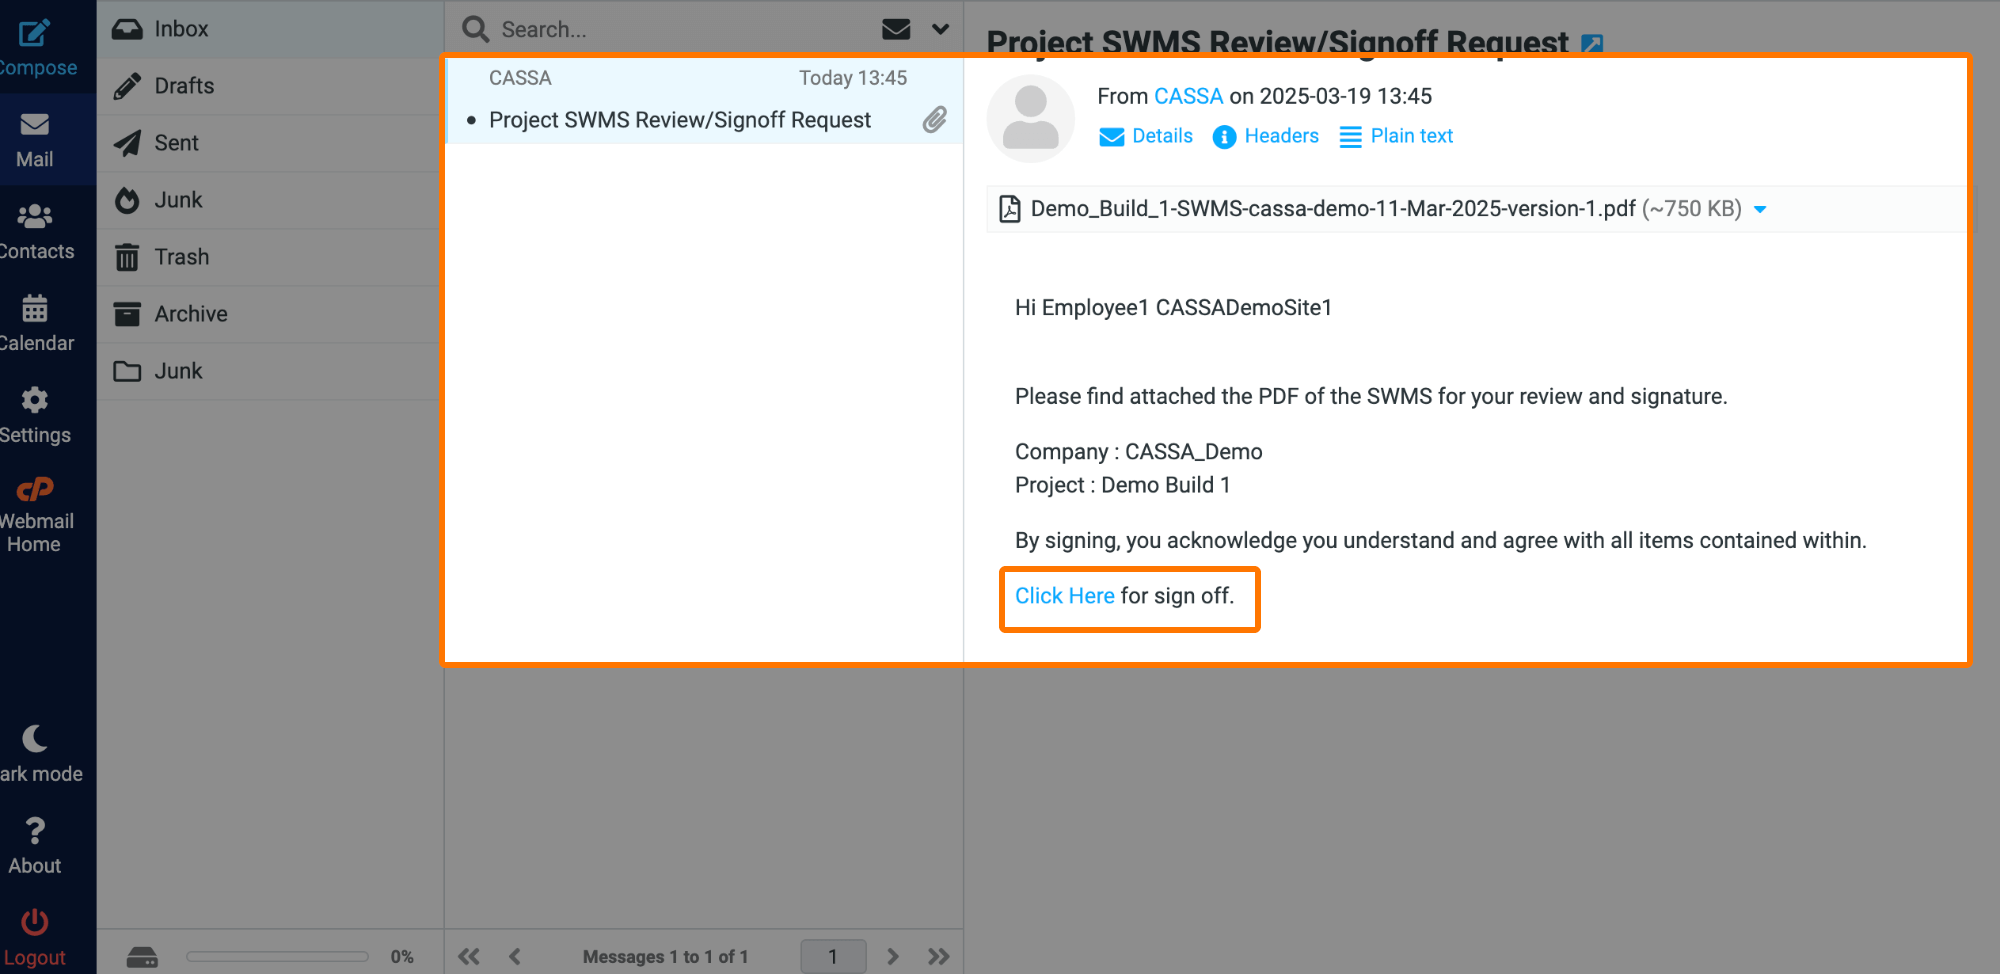
Task: Click the envelope filter icon beside search
Action: click(x=896, y=29)
